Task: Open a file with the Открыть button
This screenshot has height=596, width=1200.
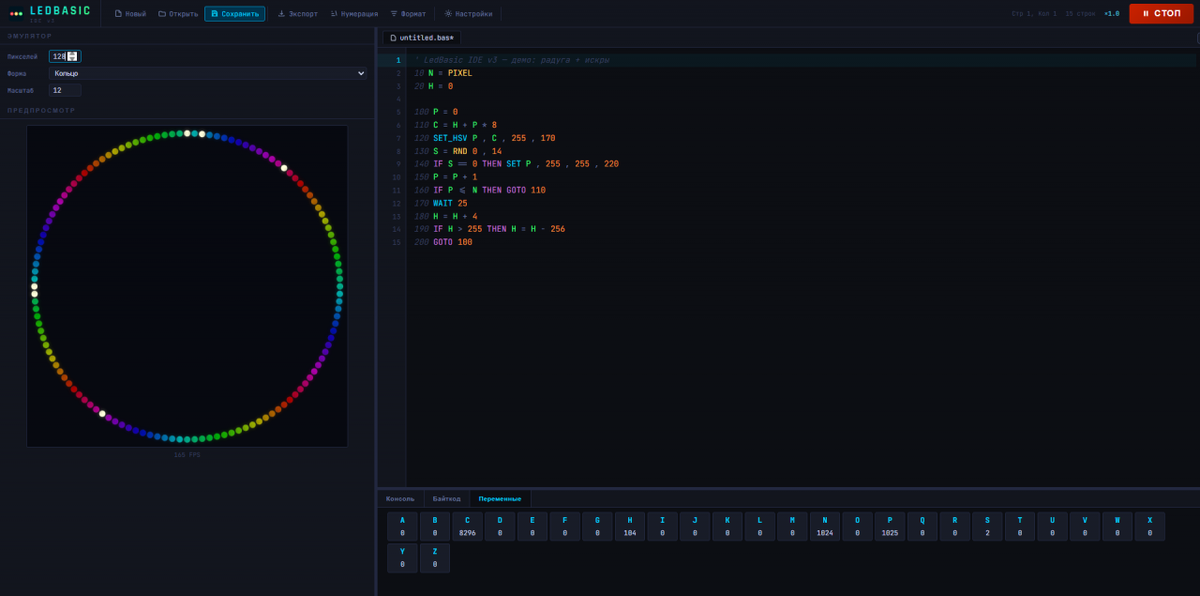Action: [178, 14]
